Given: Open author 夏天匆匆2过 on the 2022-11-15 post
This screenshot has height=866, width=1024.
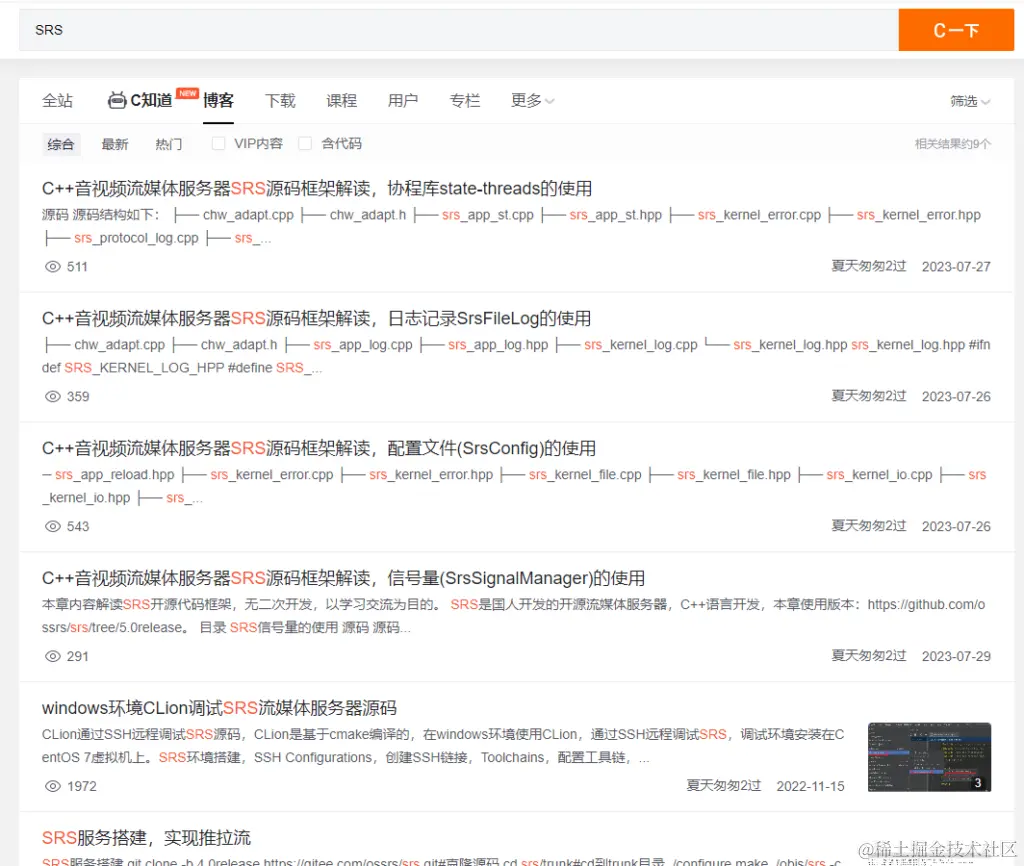Looking at the screenshot, I should [x=724, y=786].
